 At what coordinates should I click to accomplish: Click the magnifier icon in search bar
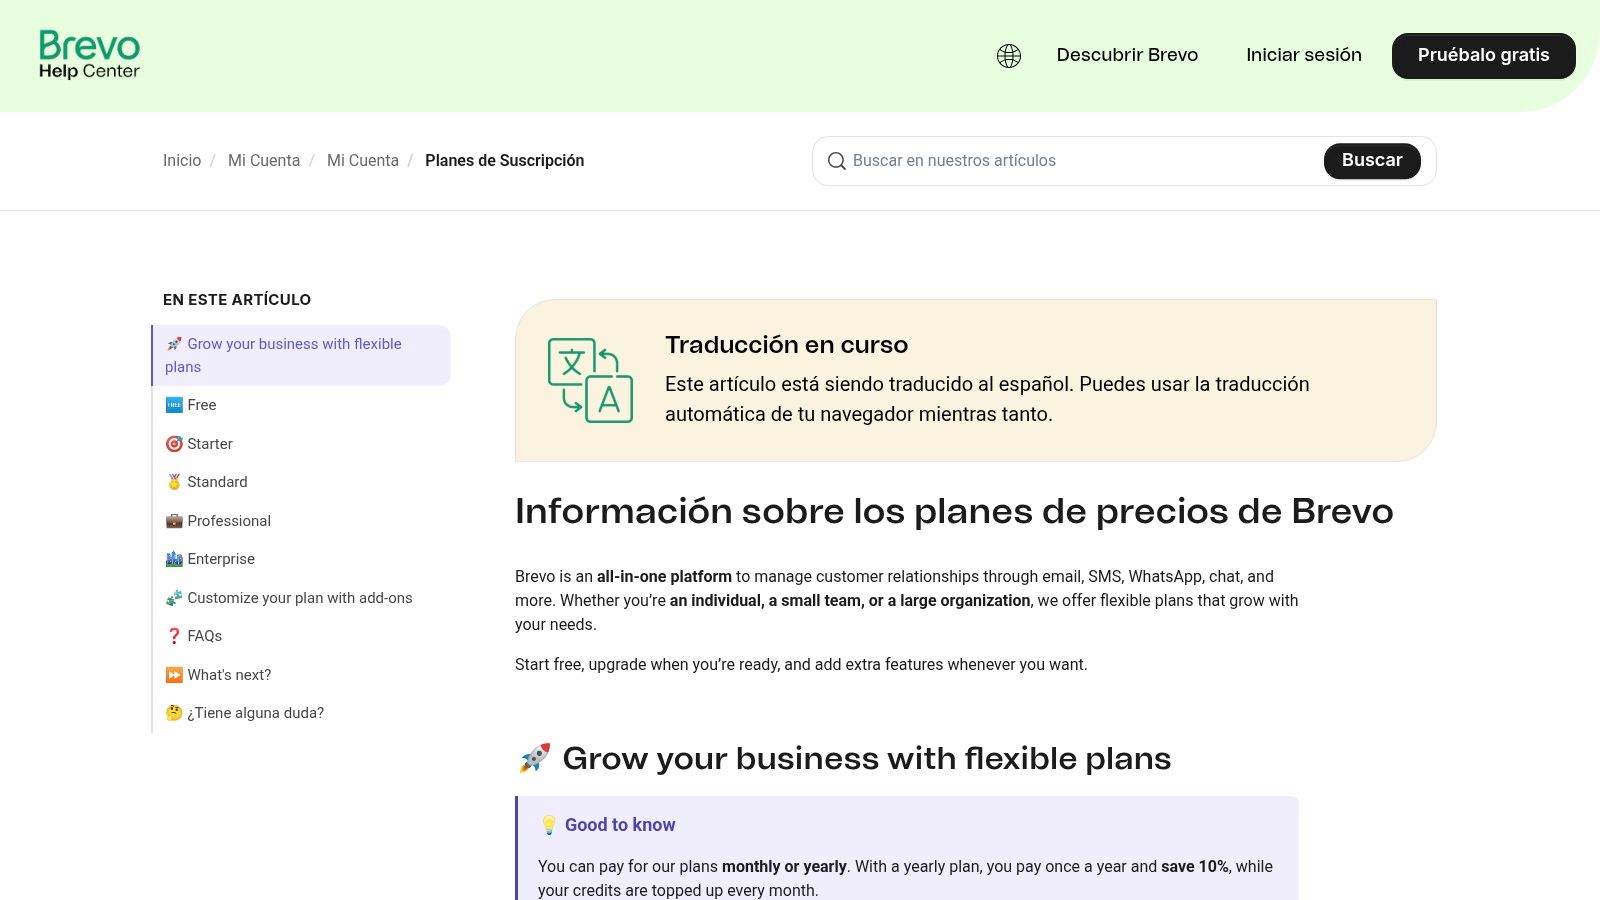click(837, 161)
